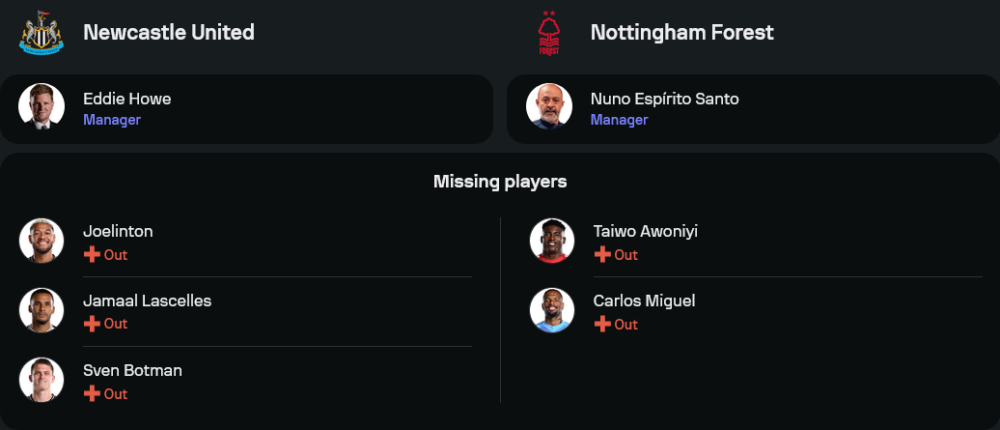Image resolution: width=1000 pixels, height=430 pixels.
Task: Click the Nottingham Forest club crest
Action: click(x=548, y=33)
